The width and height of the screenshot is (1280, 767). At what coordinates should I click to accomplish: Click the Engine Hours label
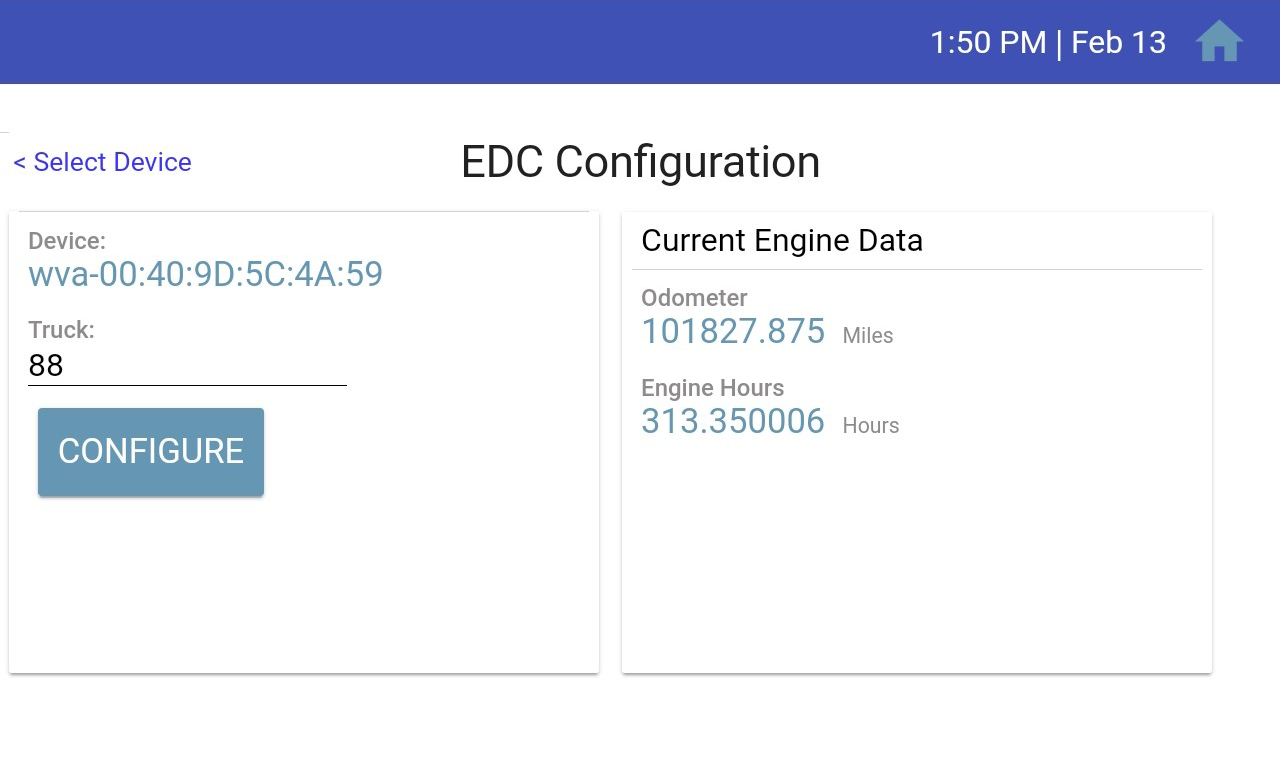coord(712,388)
